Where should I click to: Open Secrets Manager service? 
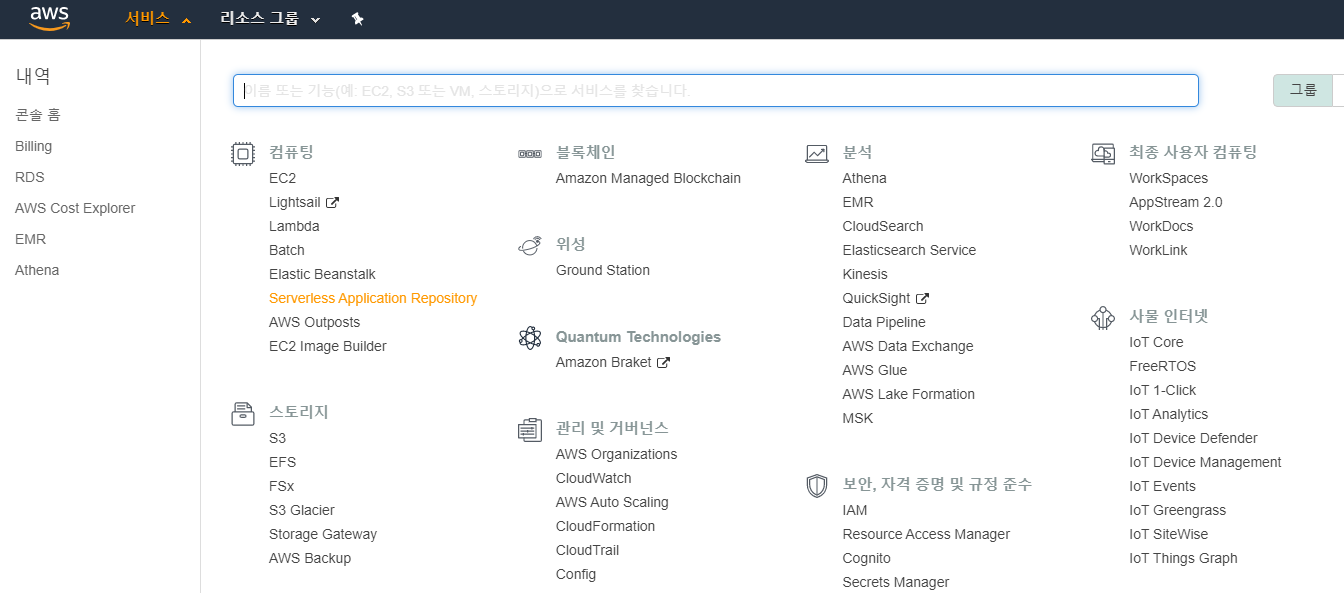click(896, 582)
